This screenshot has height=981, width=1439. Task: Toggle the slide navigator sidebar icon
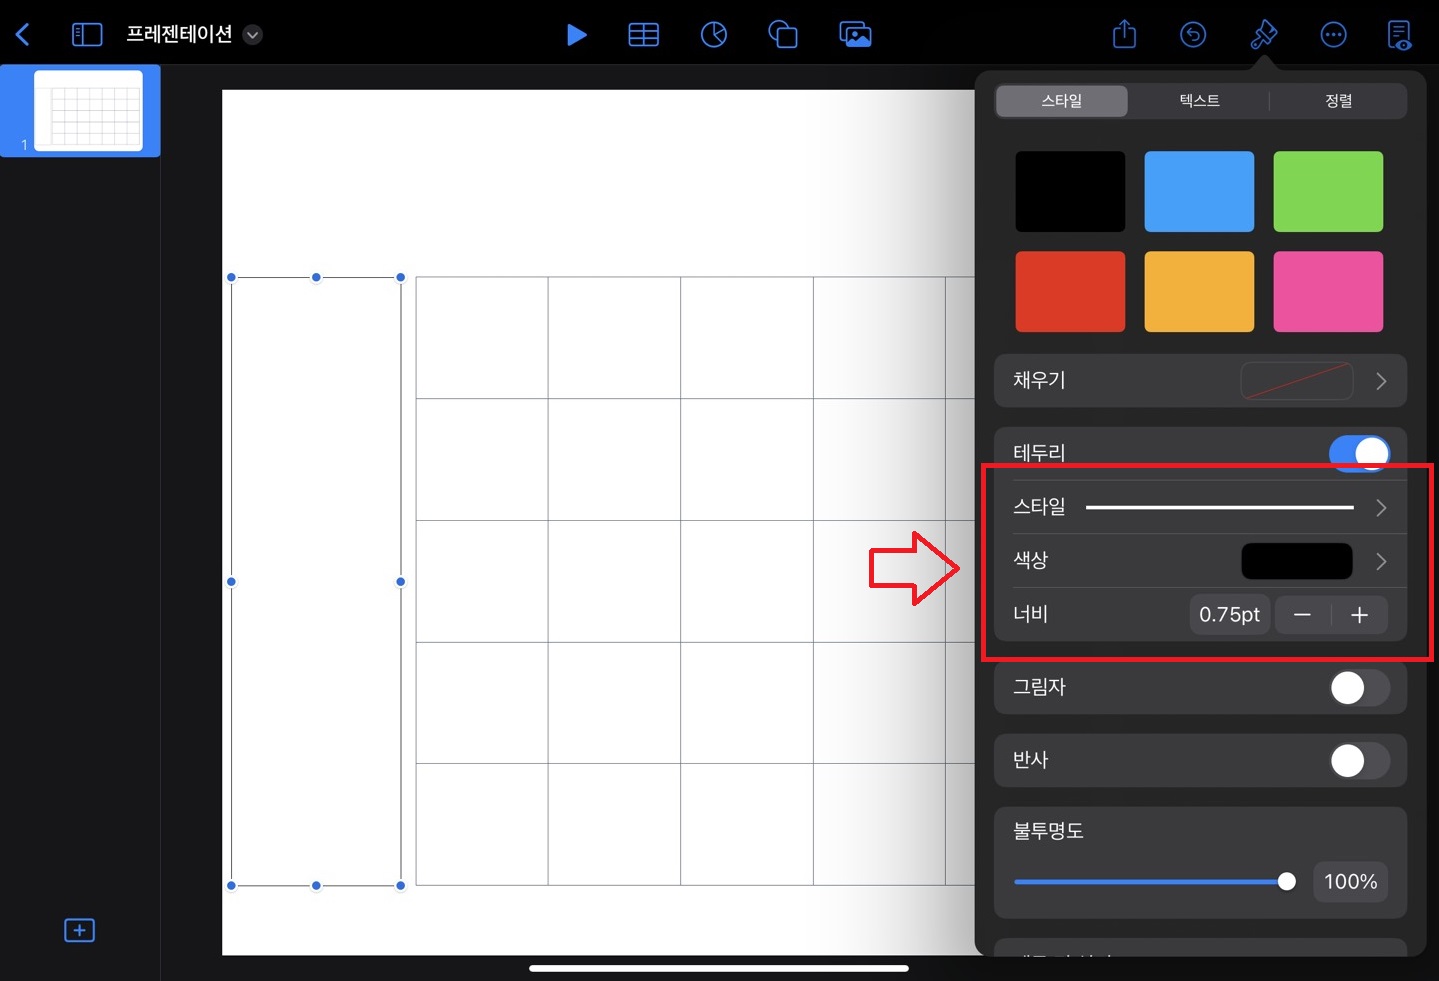pos(87,35)
